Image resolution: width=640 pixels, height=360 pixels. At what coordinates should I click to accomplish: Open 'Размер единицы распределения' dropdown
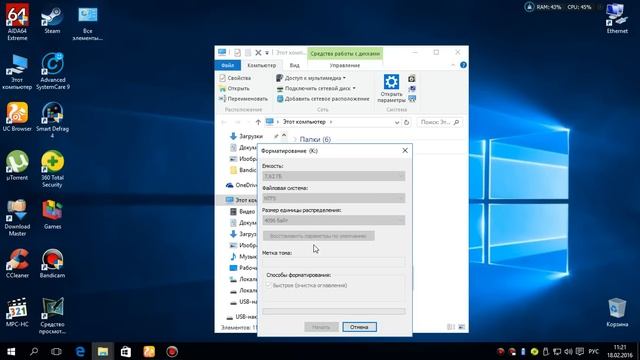[x=333, y=220]
